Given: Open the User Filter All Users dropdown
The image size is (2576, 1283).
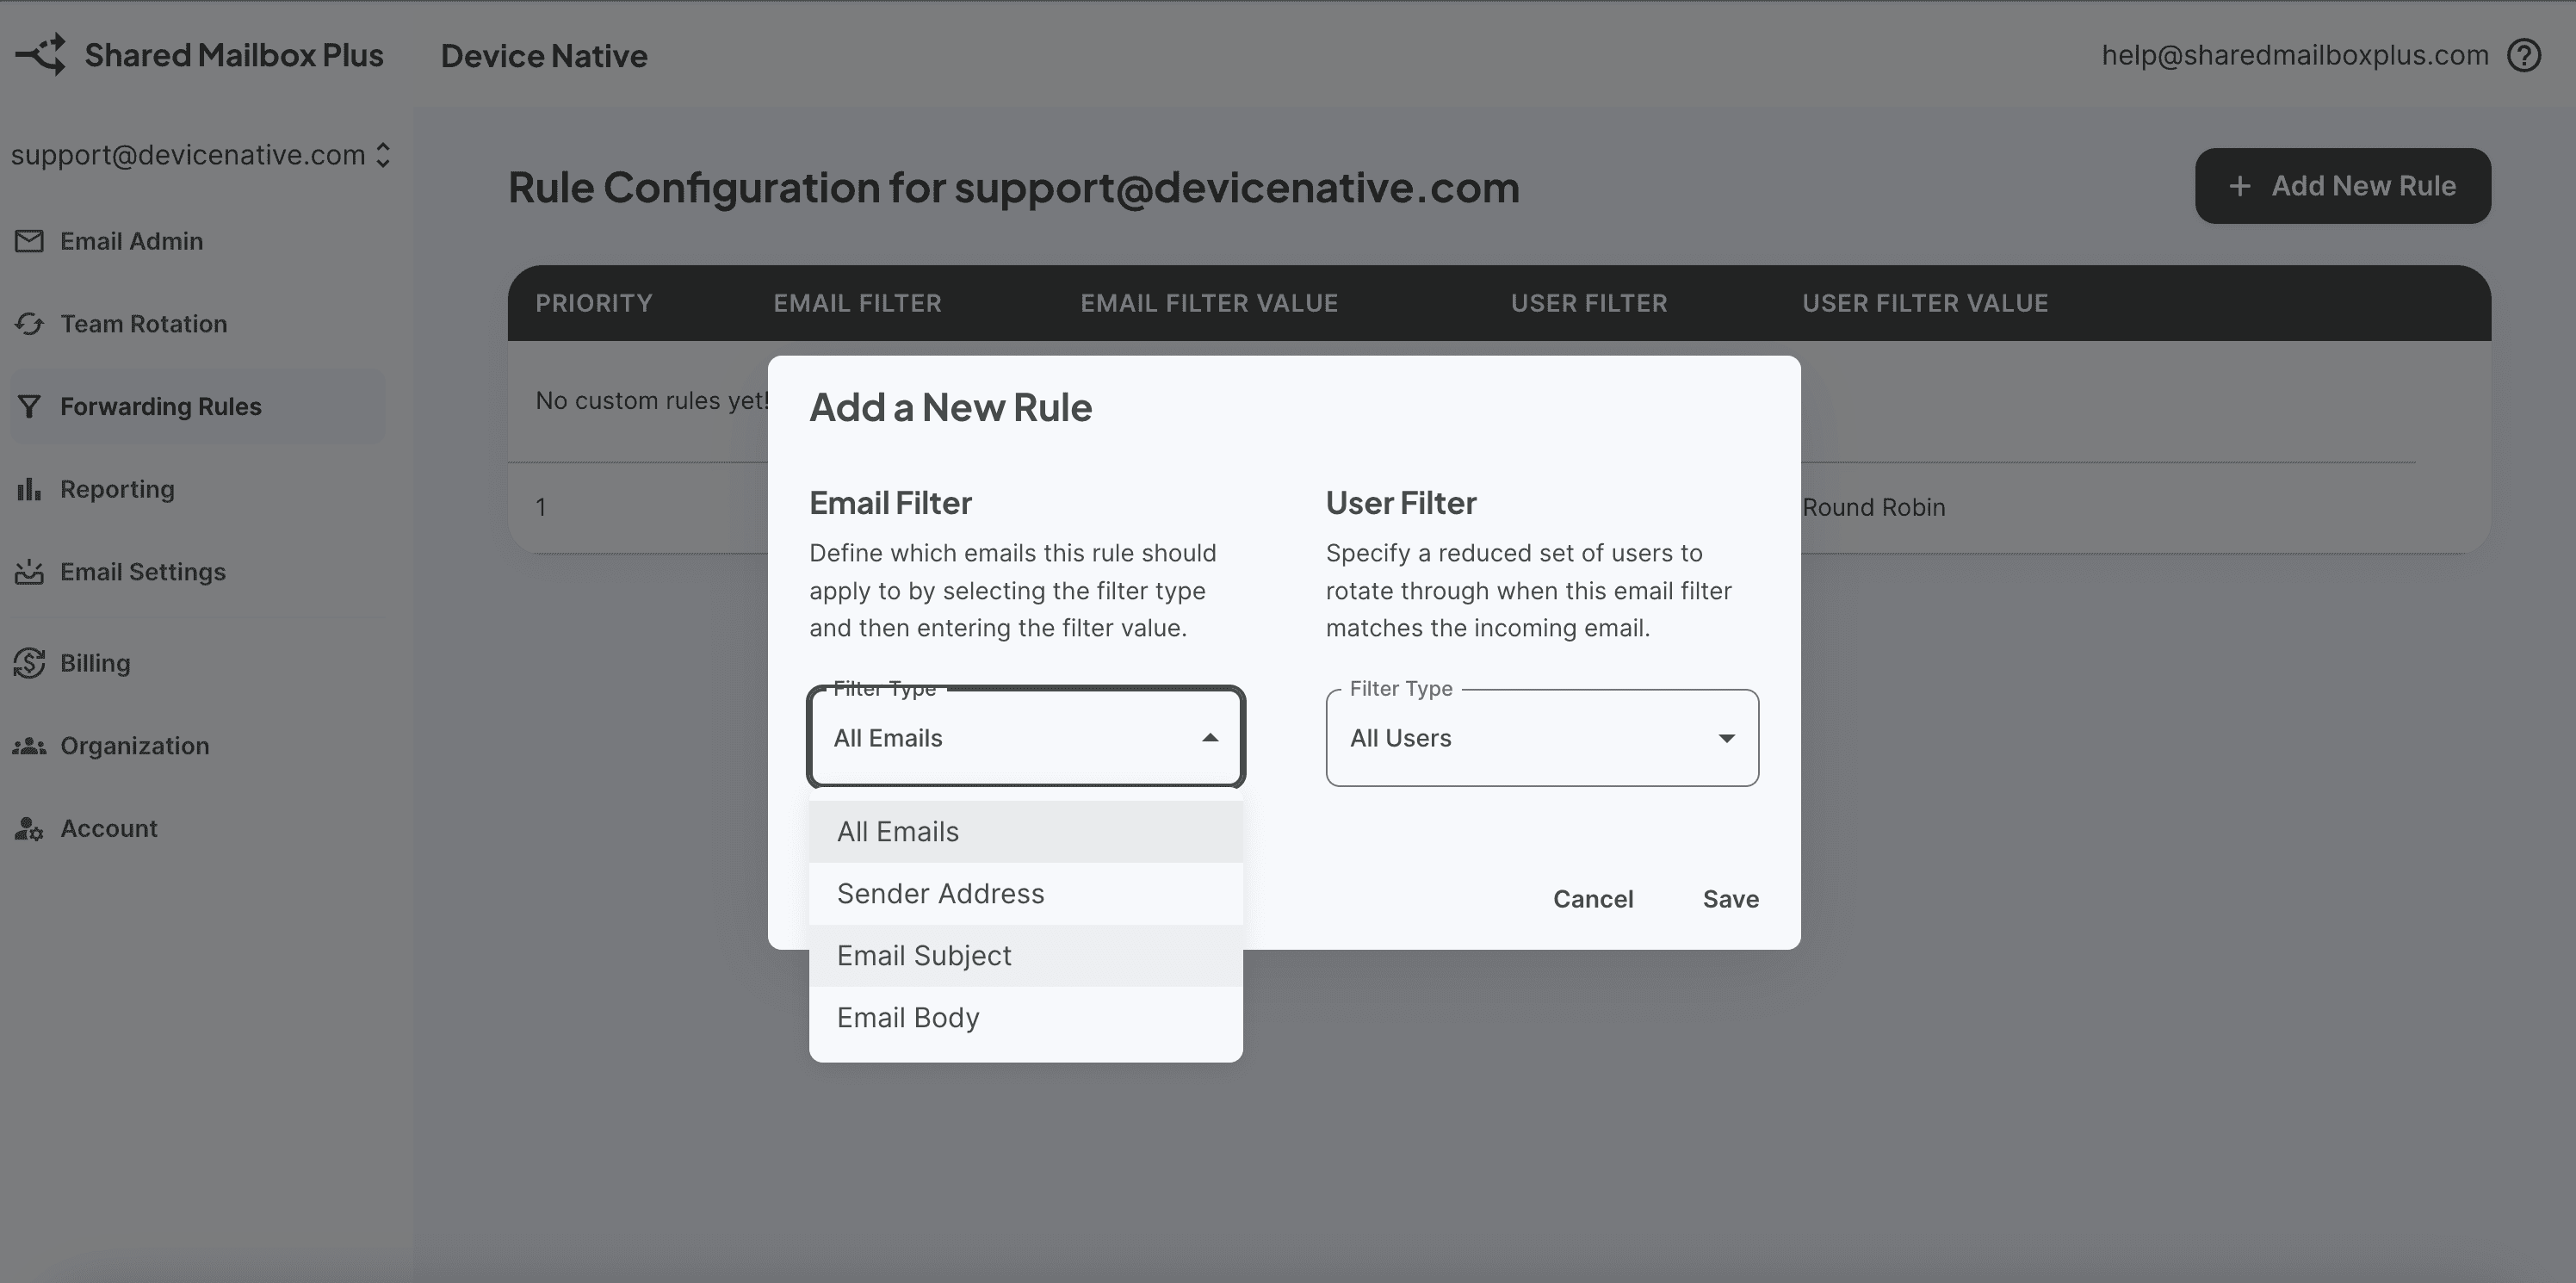Looking at the screenshot, I should pyautogui.click(x=1541, y=738).
